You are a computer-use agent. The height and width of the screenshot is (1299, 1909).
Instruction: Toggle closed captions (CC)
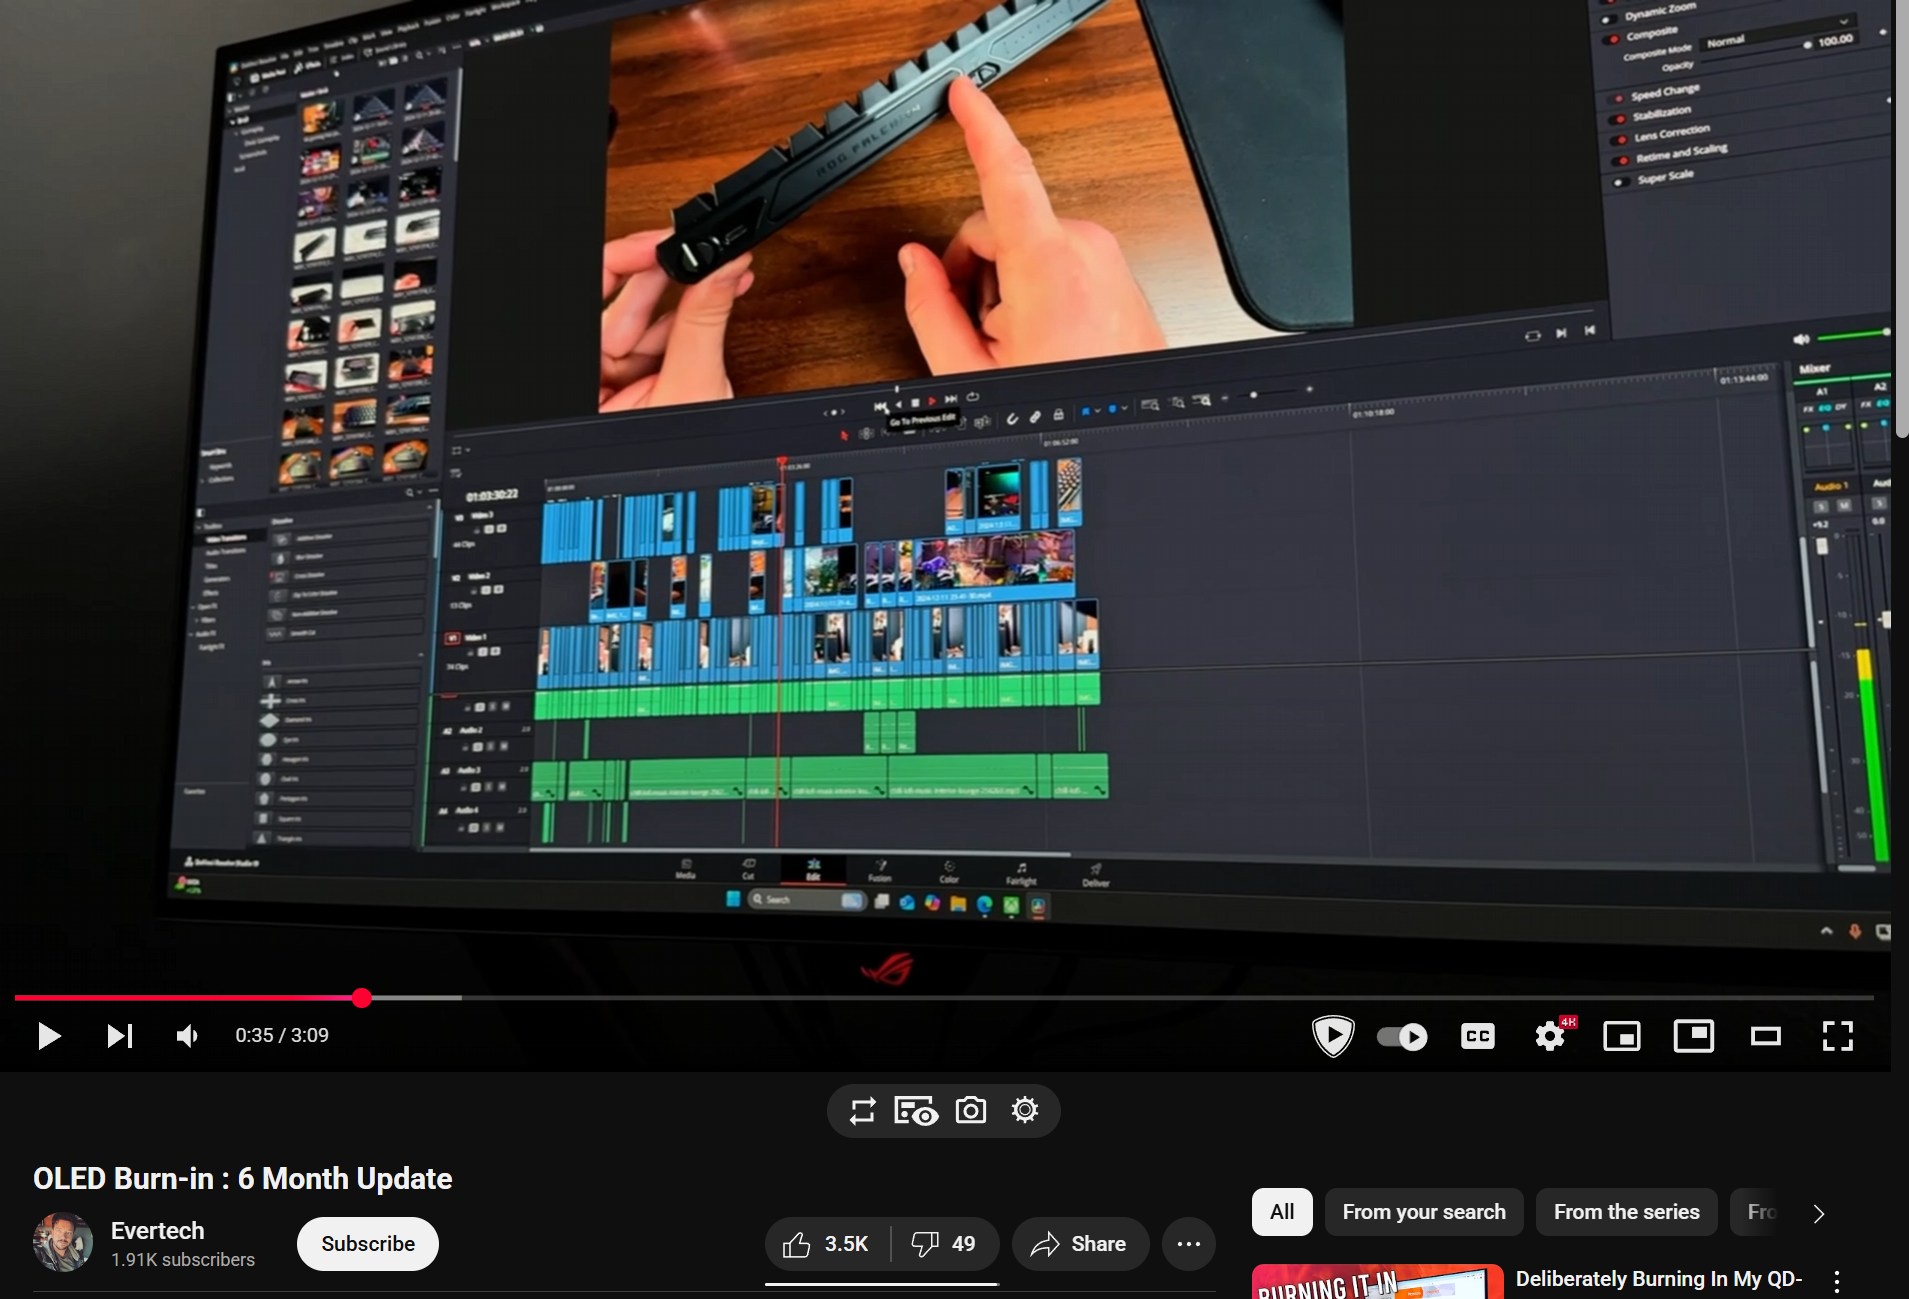1477,1036
